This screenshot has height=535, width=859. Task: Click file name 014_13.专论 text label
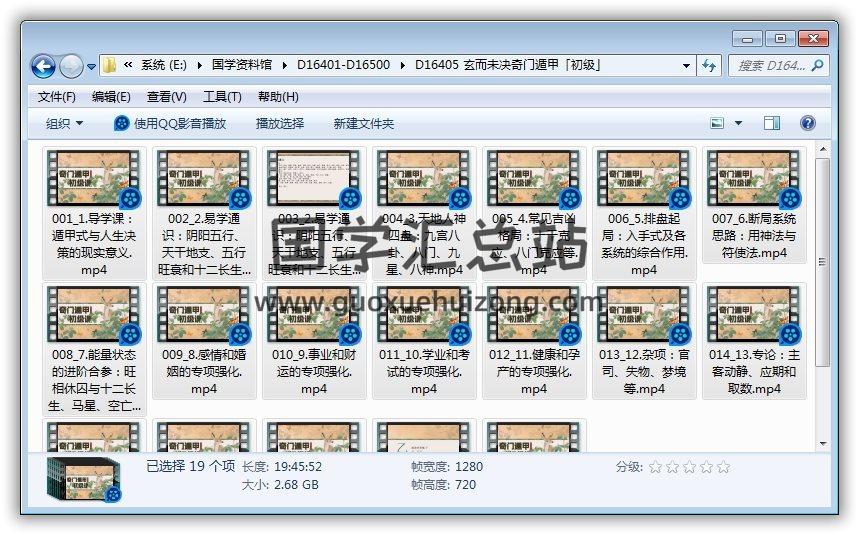pos(754,372)
